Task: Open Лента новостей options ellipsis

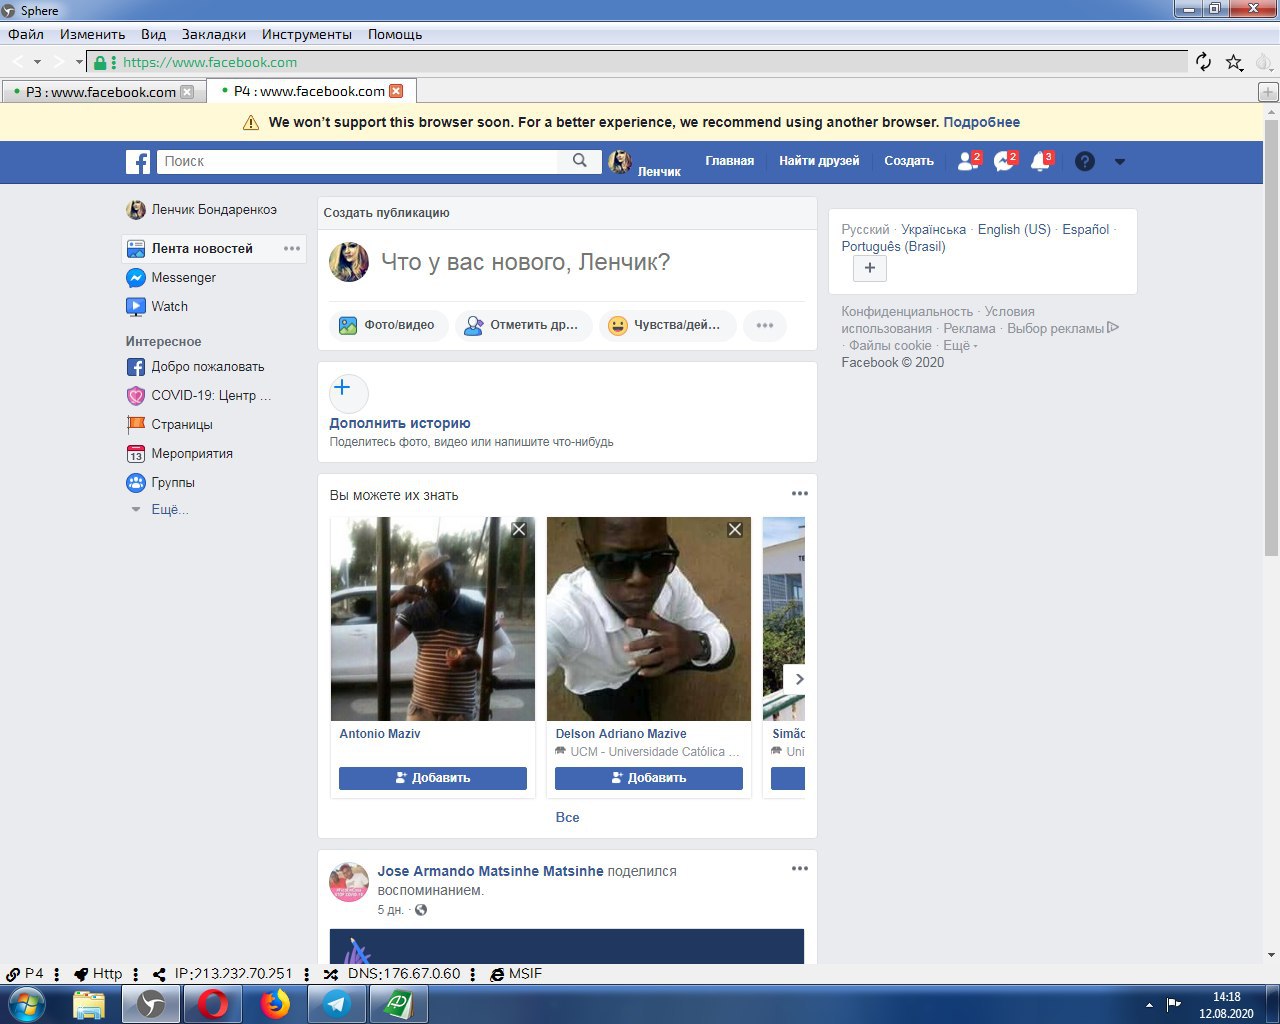Action: [292, 248]
